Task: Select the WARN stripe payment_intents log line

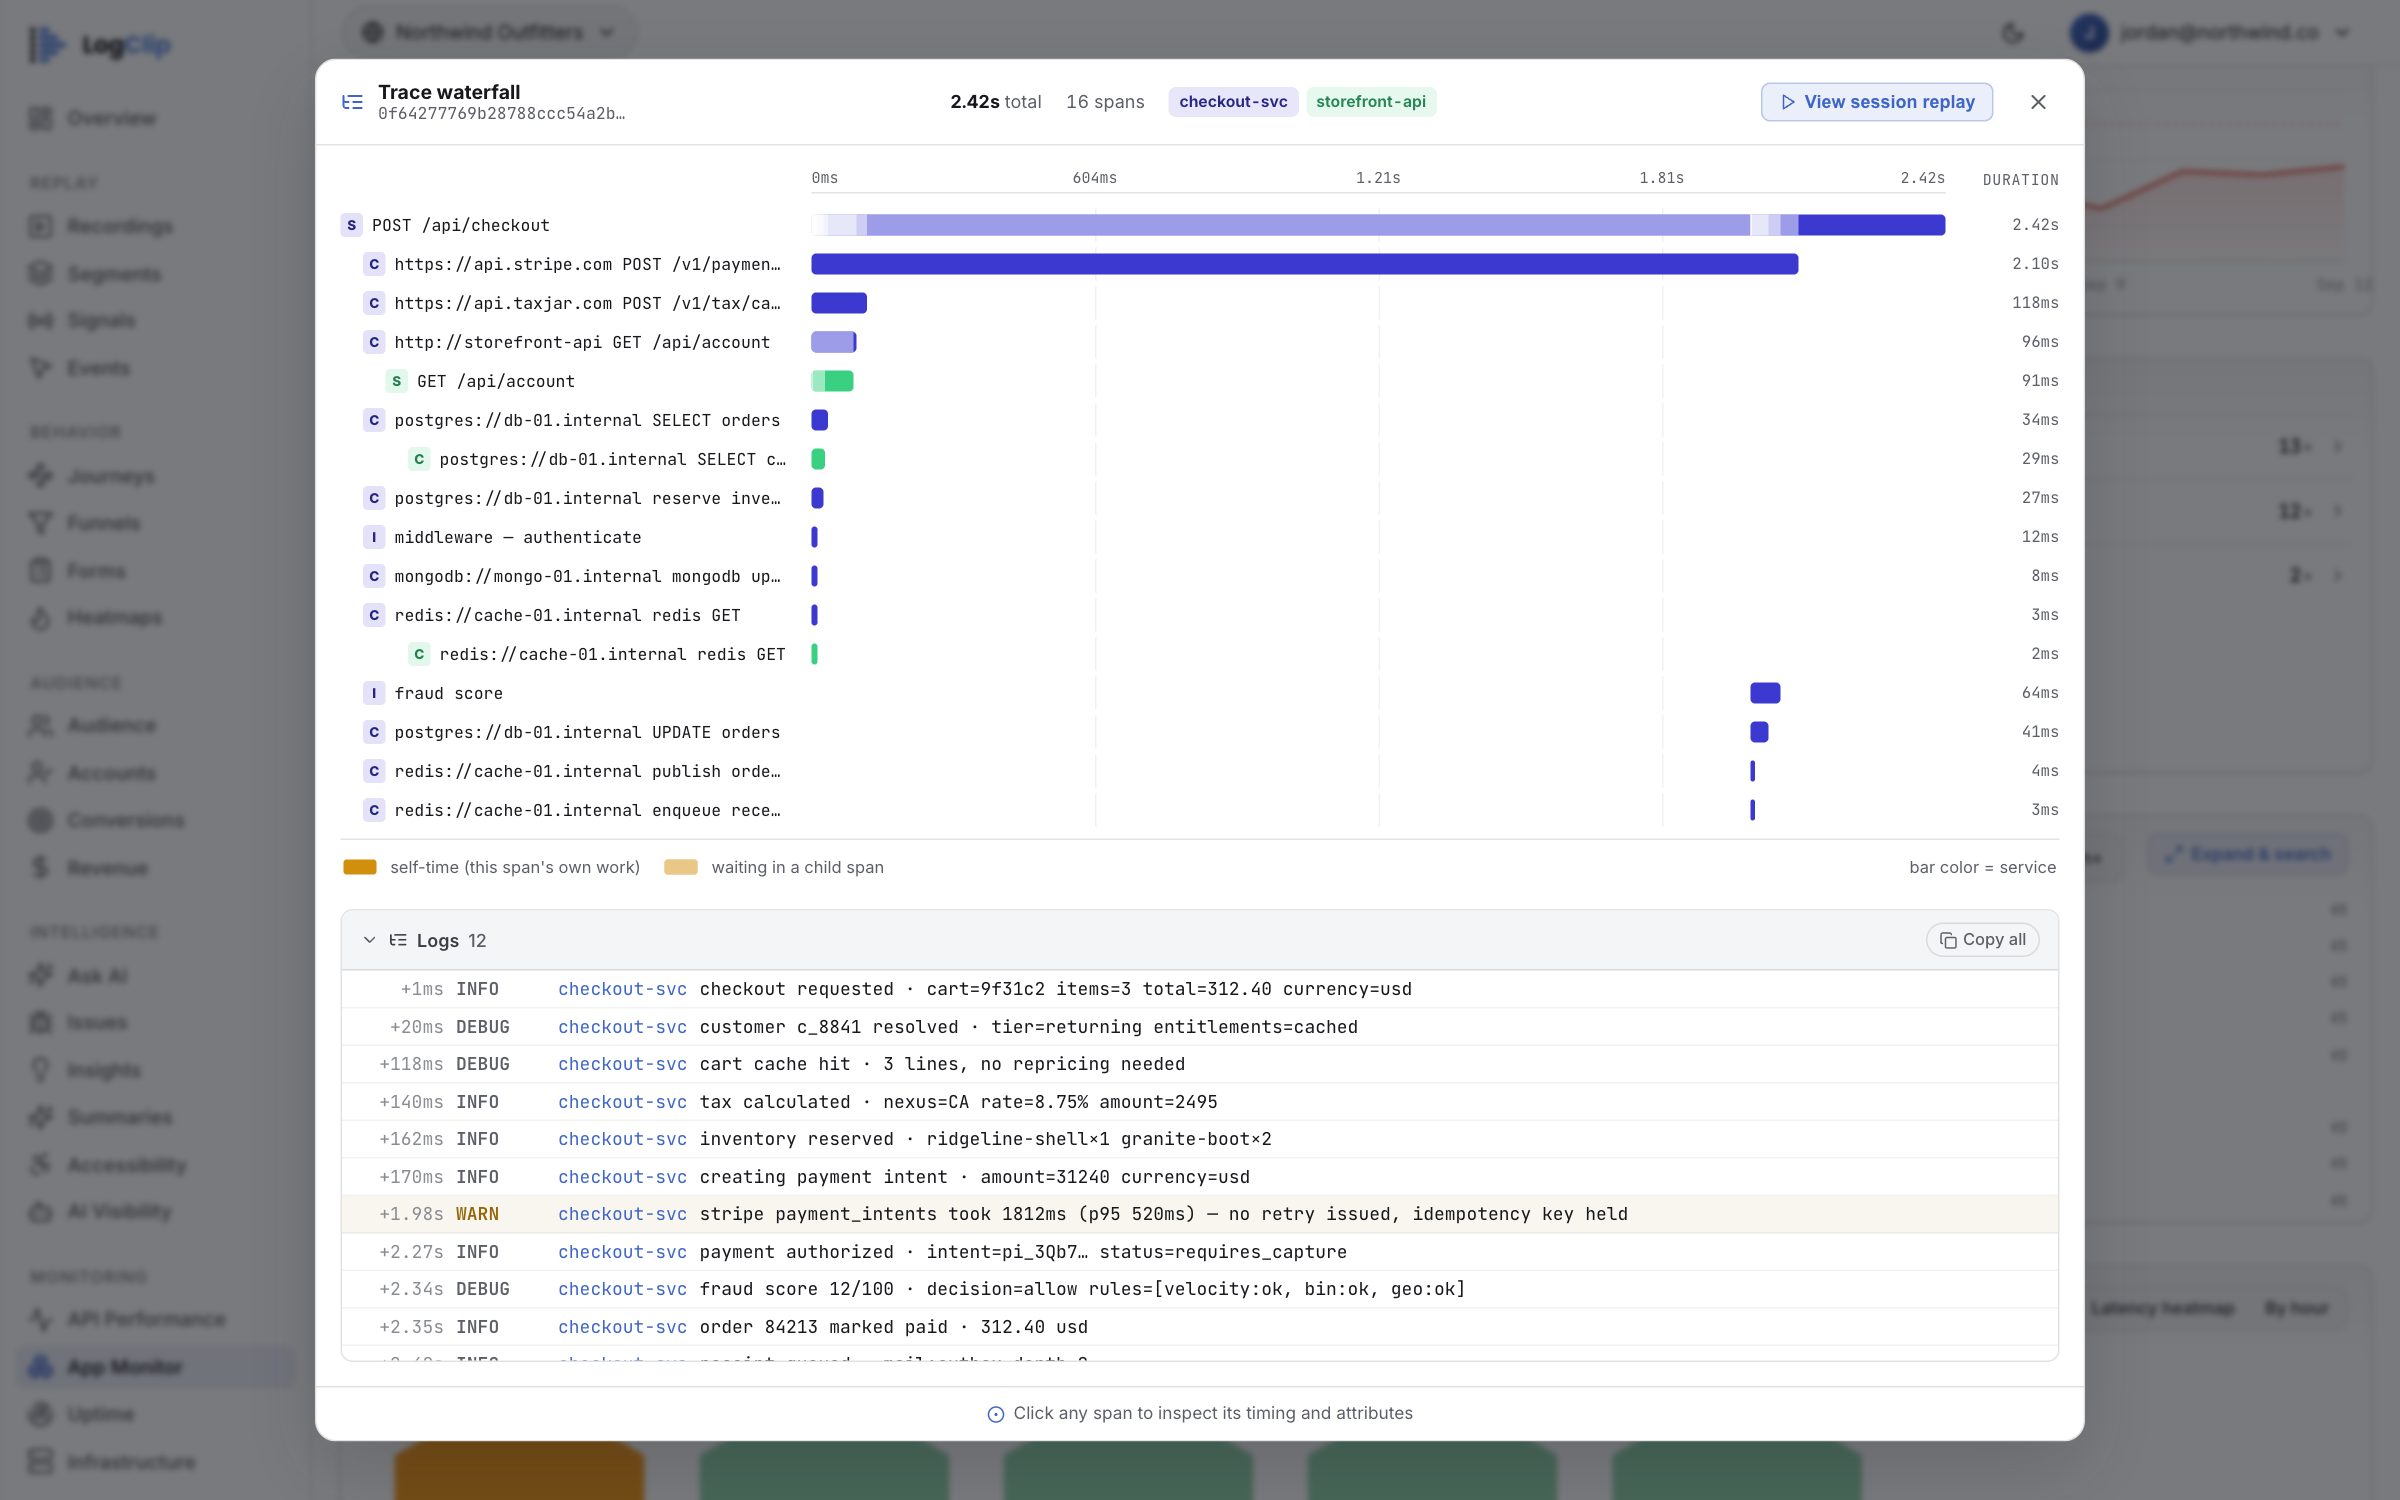Action: point(1200,1214)
